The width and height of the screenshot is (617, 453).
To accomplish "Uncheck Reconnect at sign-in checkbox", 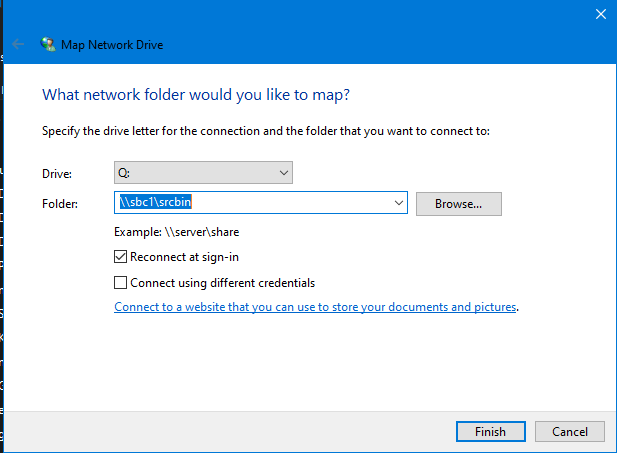I will [120, 257].
